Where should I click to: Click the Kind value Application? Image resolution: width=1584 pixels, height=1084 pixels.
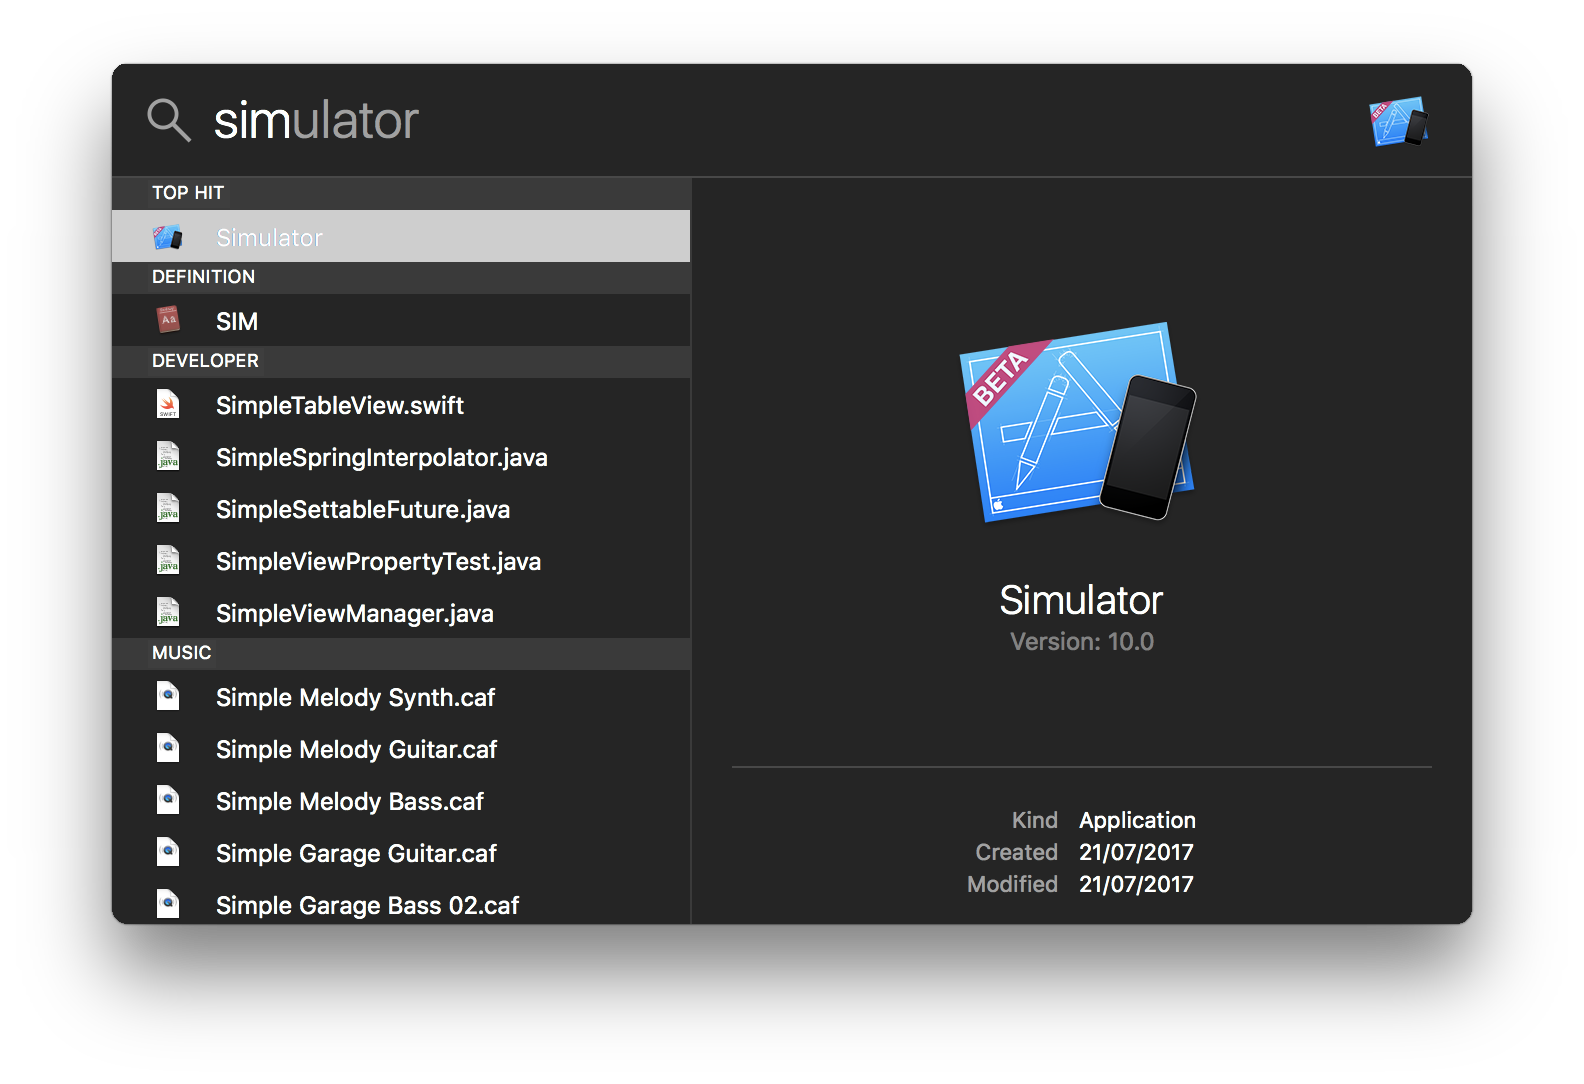pyautogui.click(x=1137, y=820)
